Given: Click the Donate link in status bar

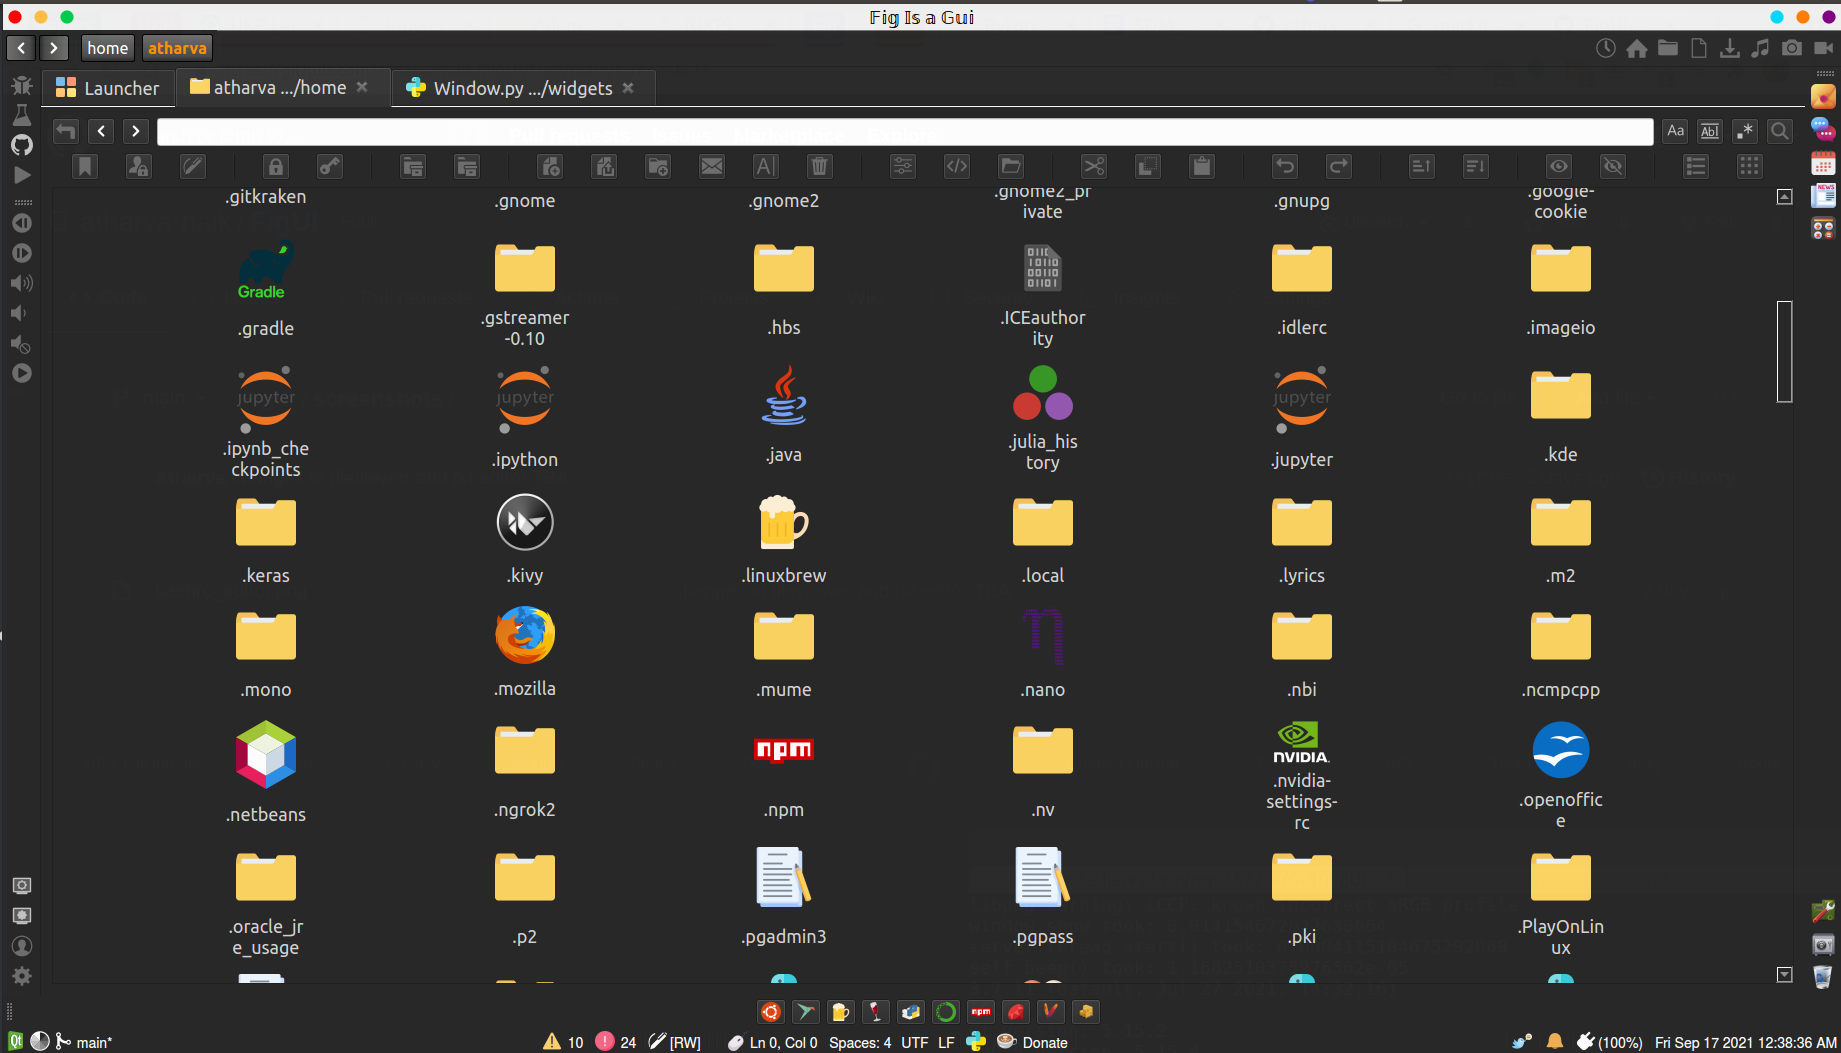Looking at the screenshot, I should 1033,1042.
